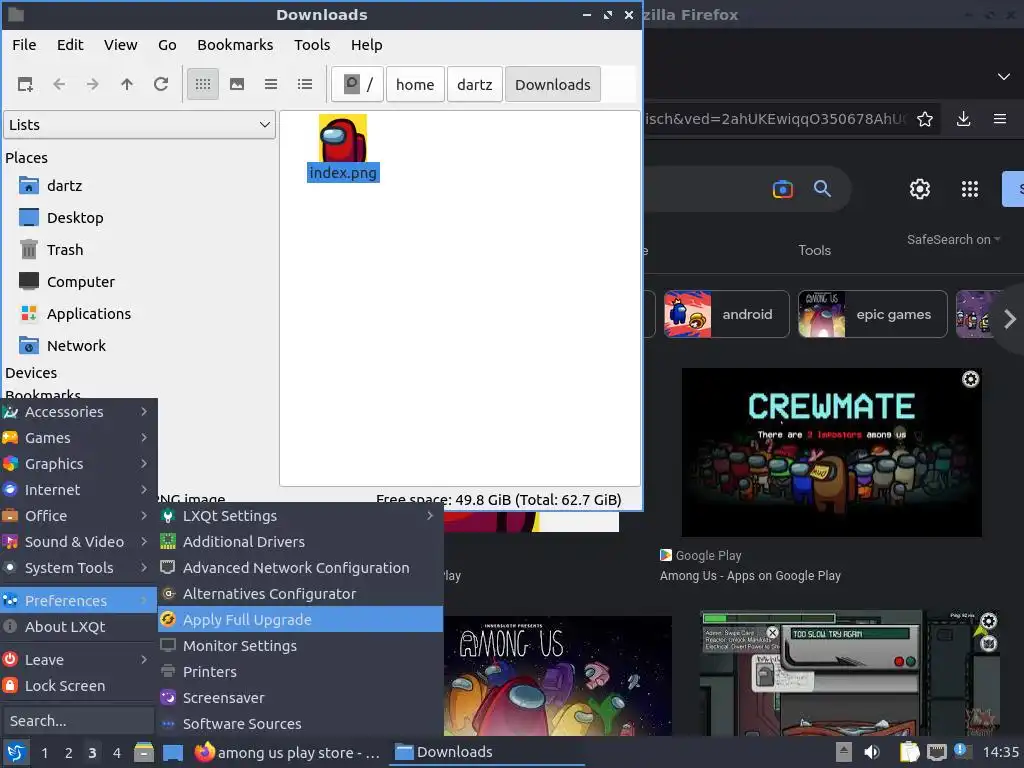The height and width of the screenshot is (768, 1024).
Task: Switch to compact list view mode
Action: pos(271,84)
